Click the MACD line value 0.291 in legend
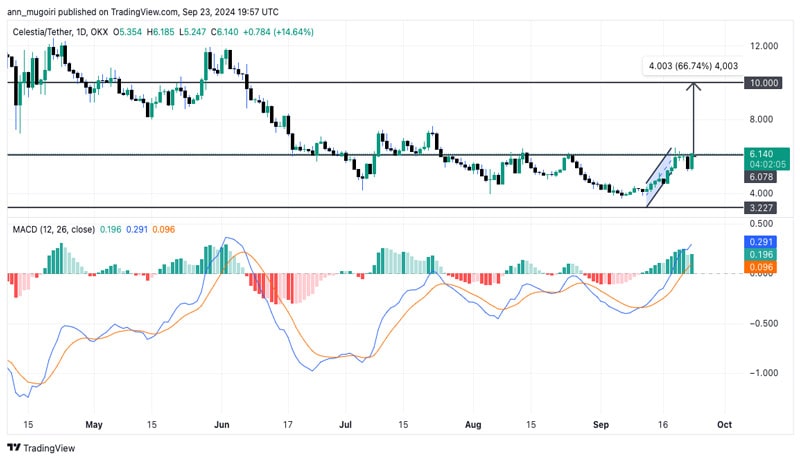Viewport: 800px width, 460px height. point(137,229)
